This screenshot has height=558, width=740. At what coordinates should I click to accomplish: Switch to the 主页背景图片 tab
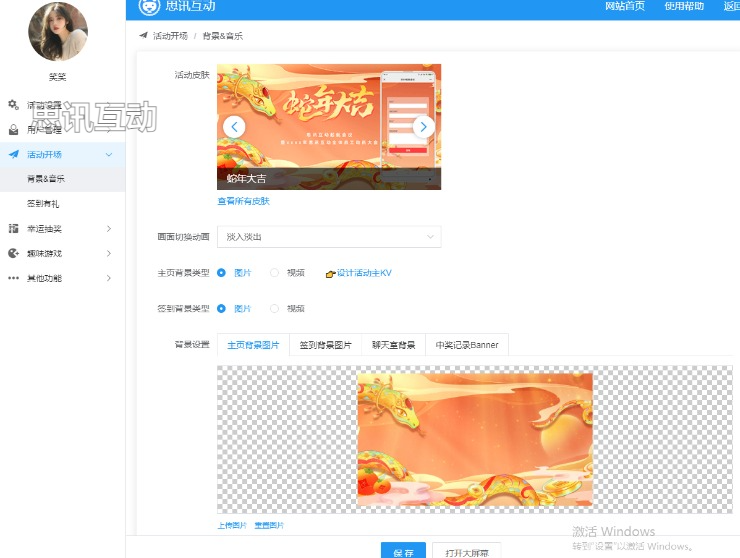click(253, 345)
